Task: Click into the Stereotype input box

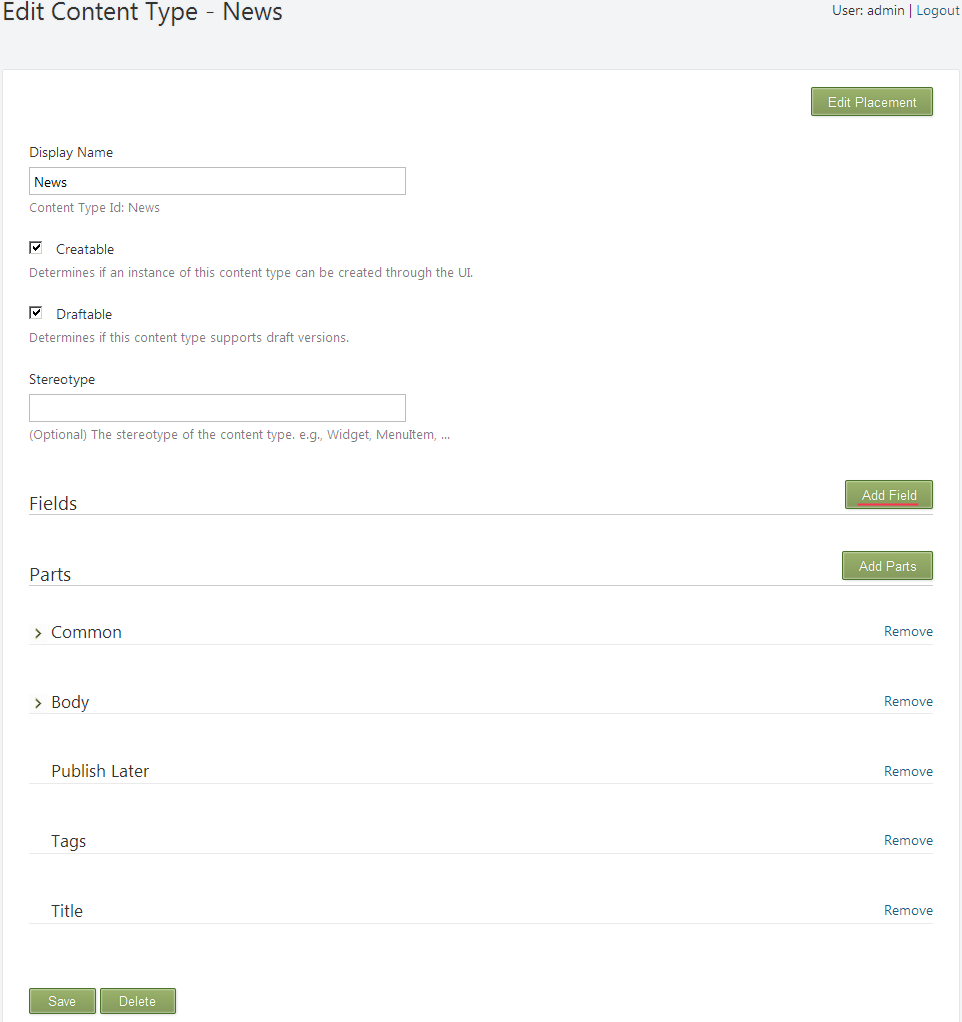Action: 217,408
